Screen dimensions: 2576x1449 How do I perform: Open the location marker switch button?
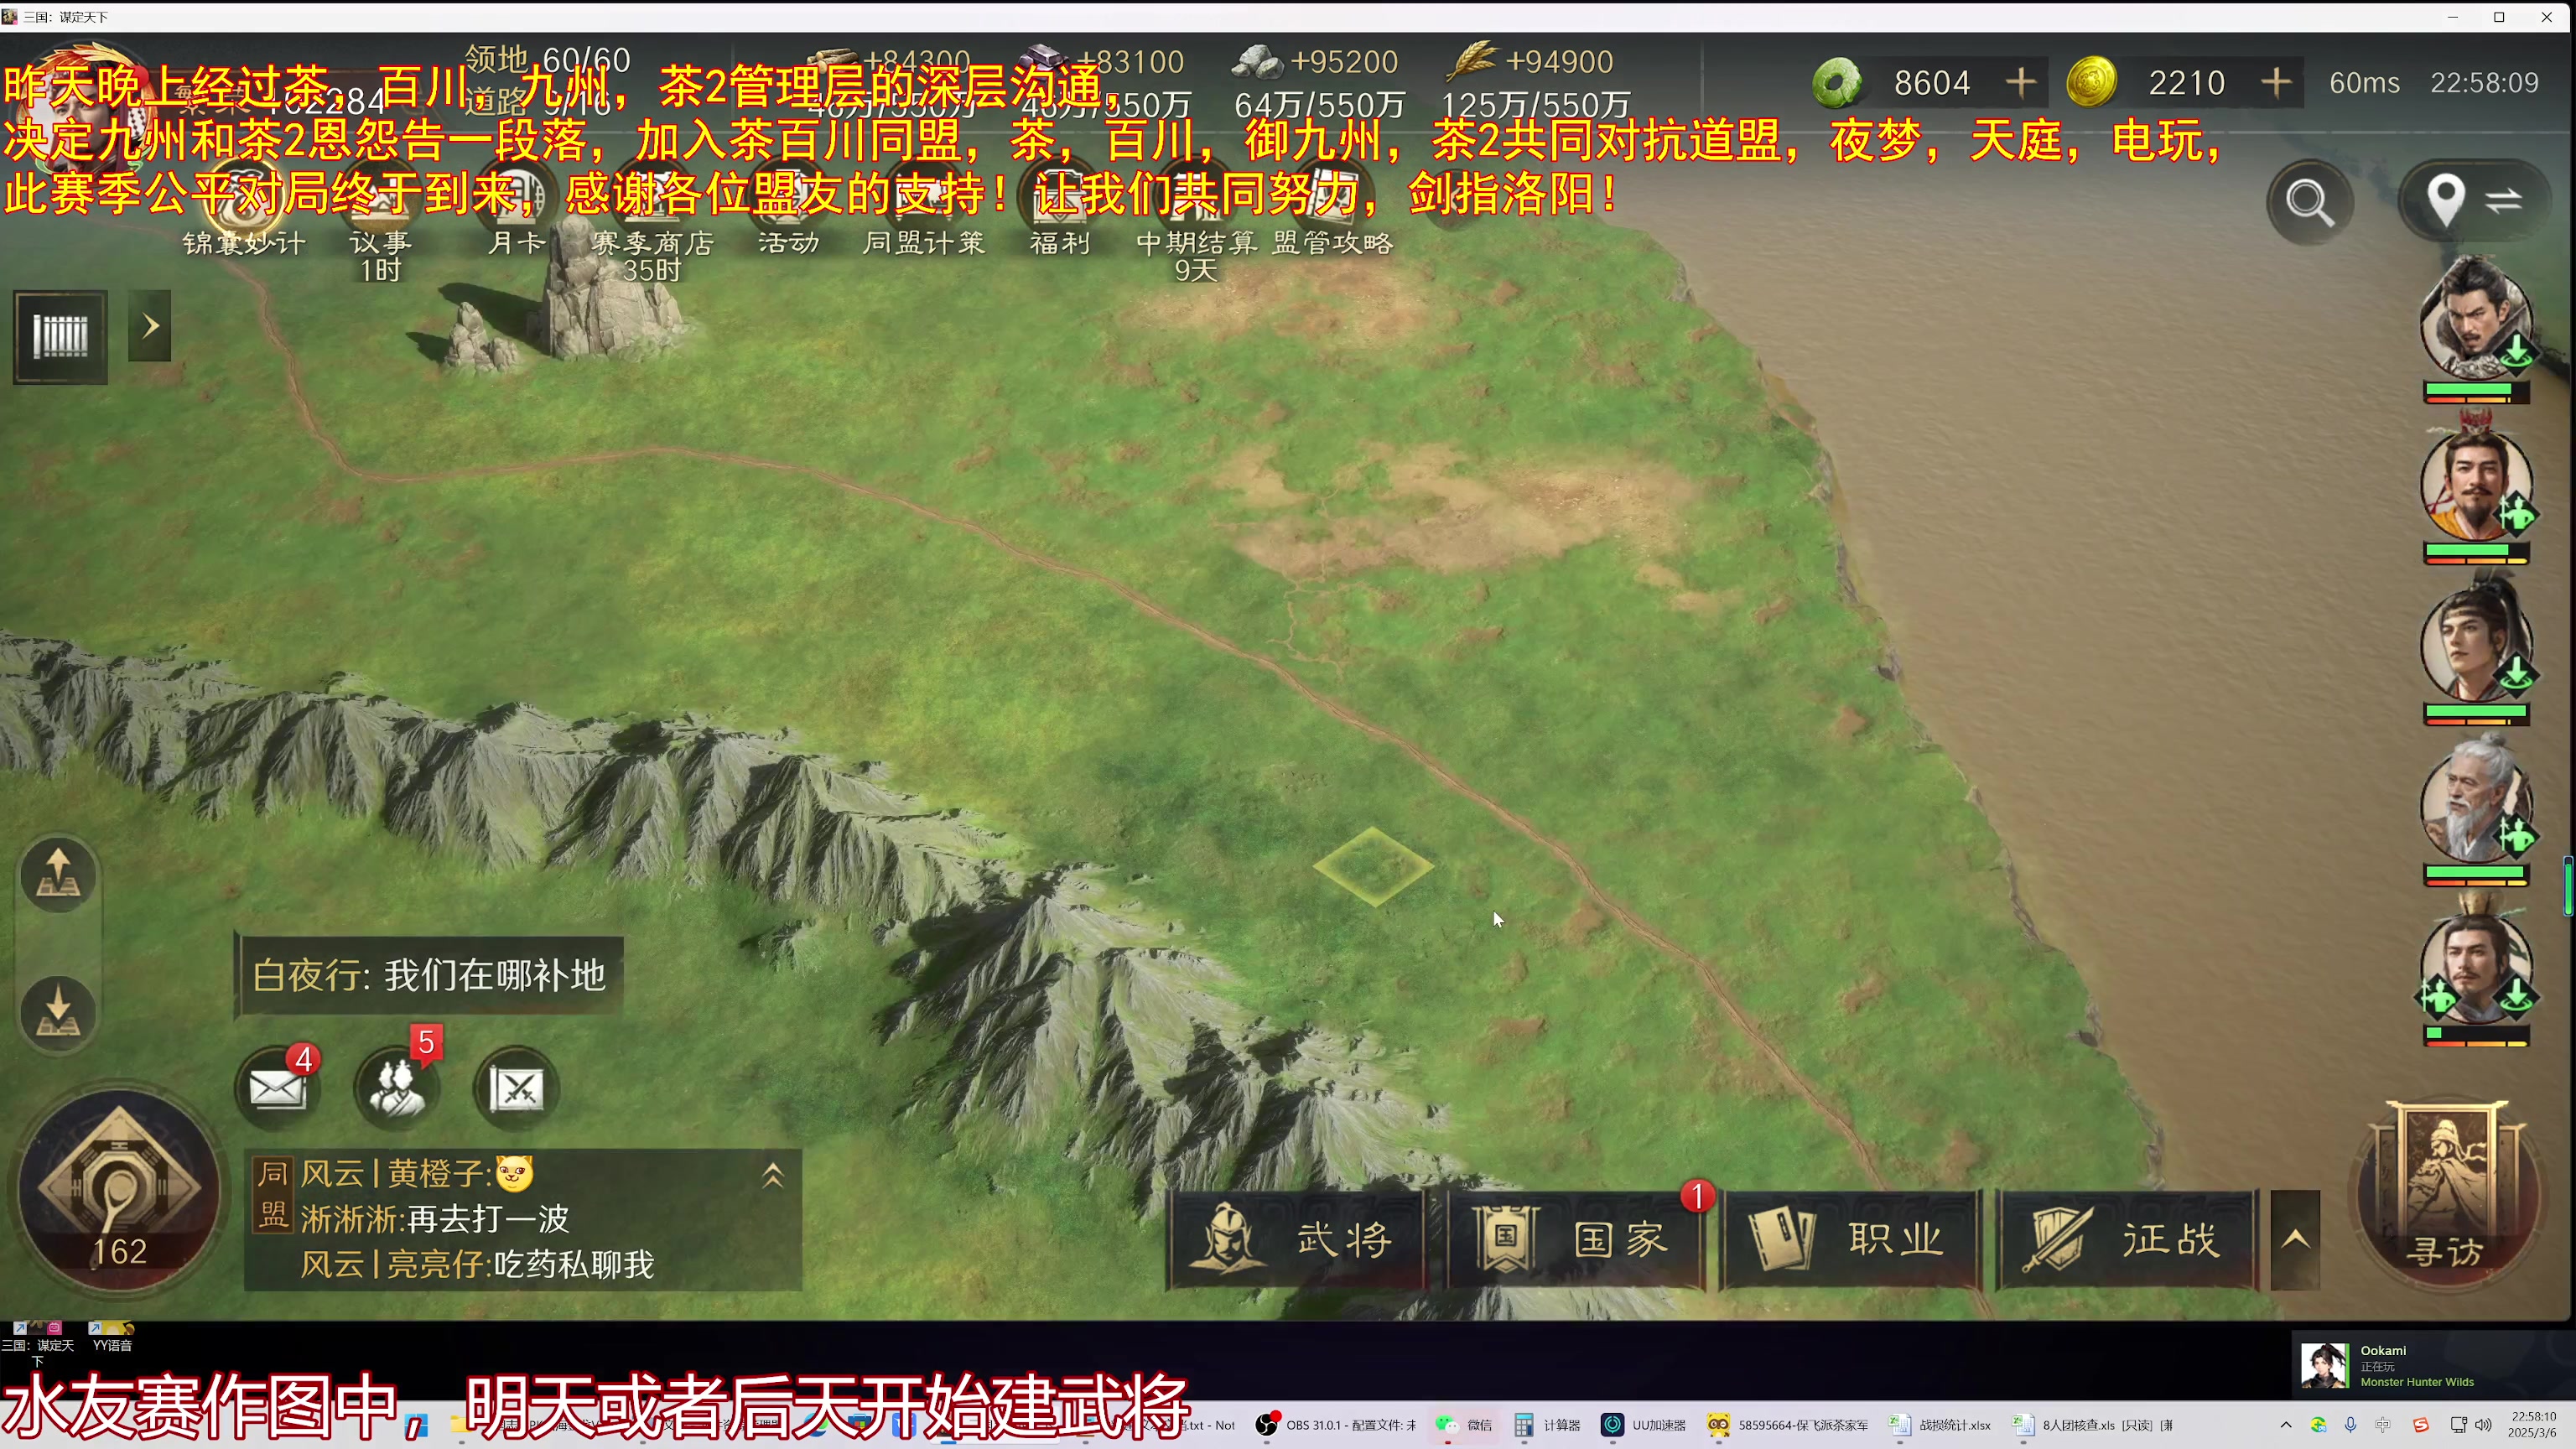[2475, 200]
